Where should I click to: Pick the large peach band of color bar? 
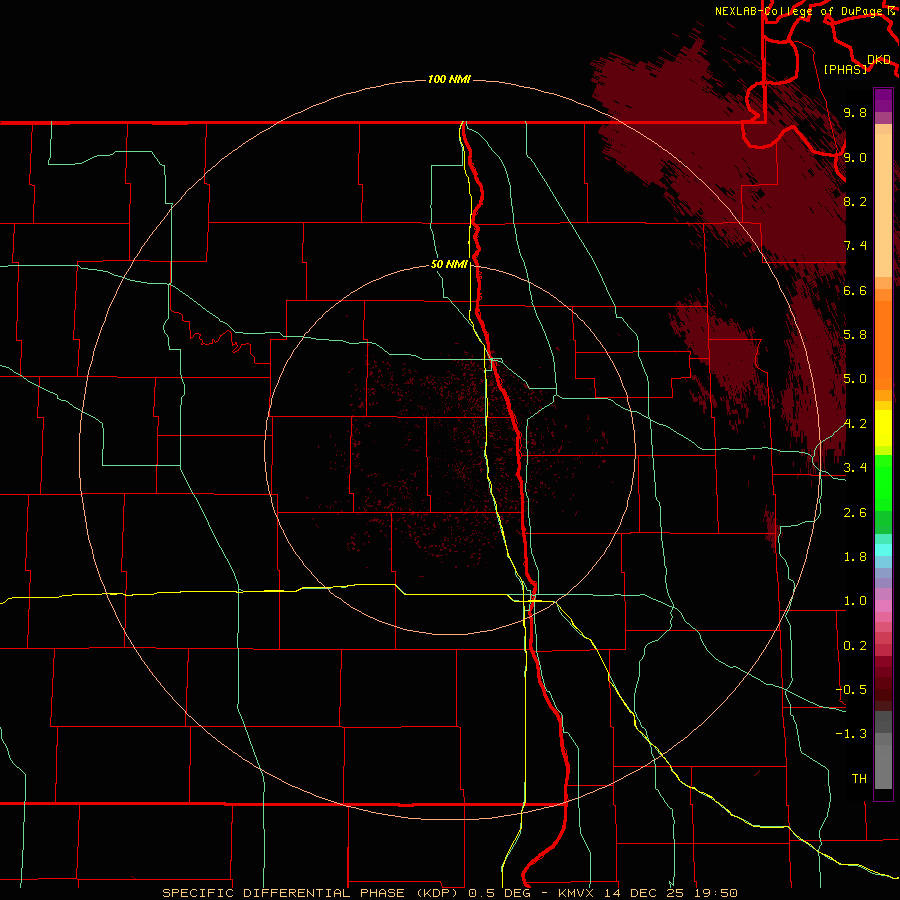(x=883, y=205)
